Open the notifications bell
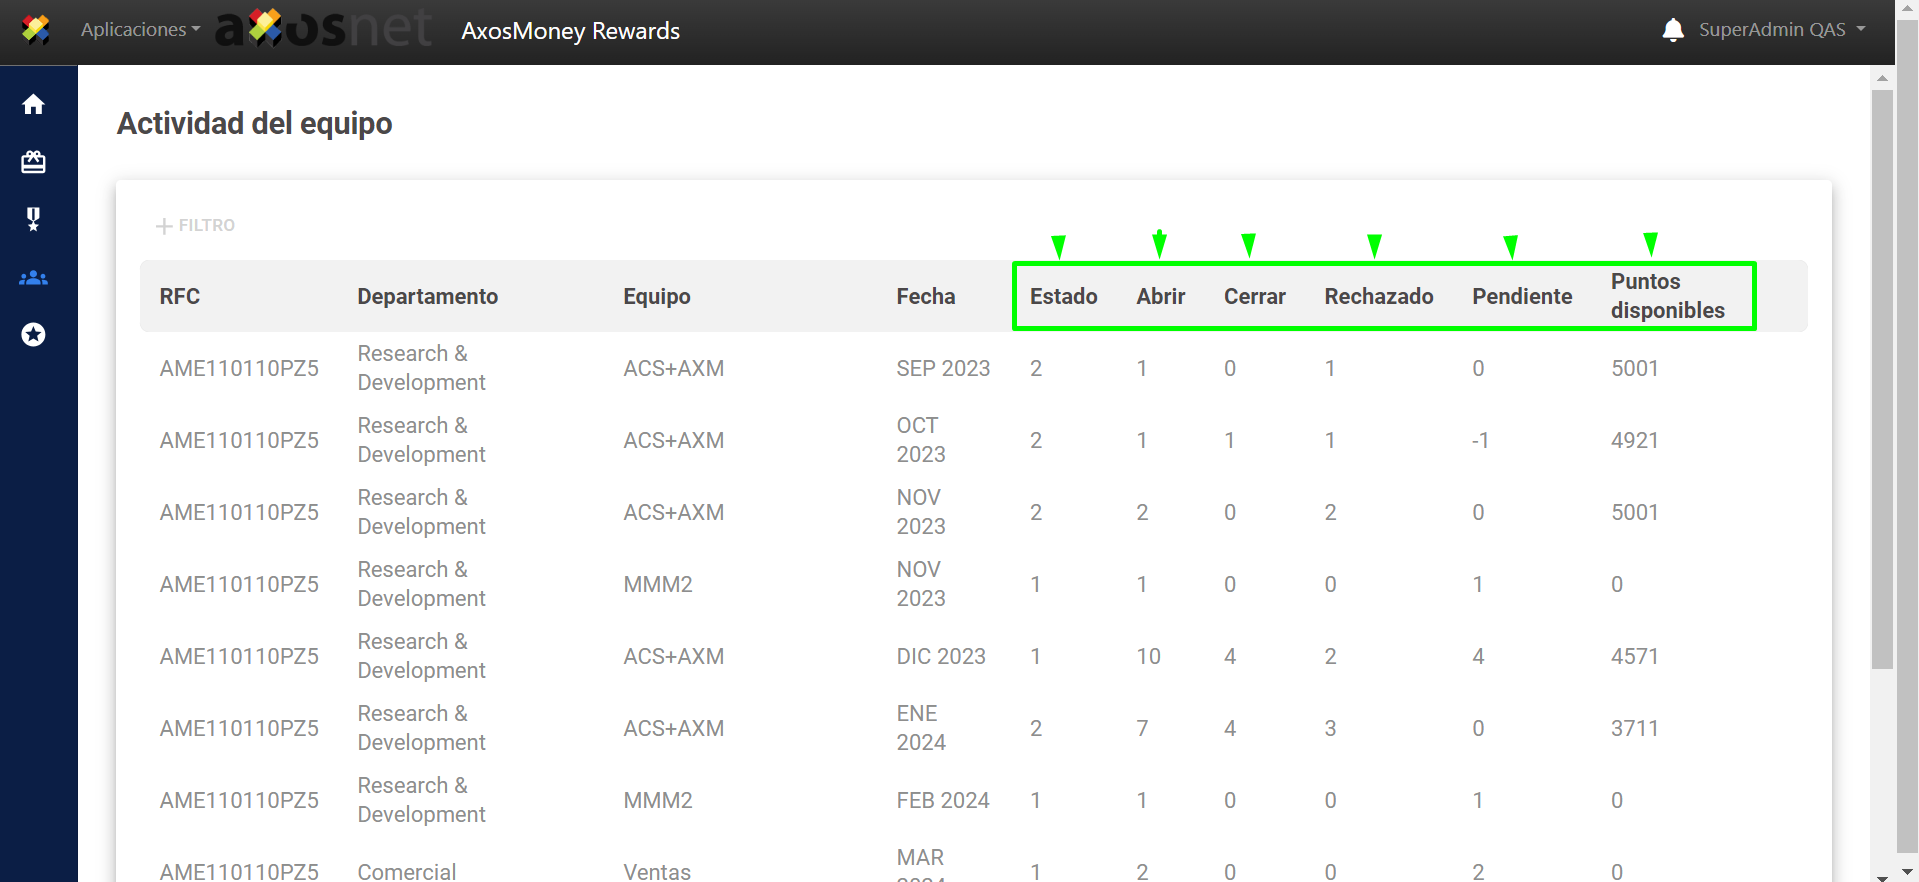The width and height of the screenshot is (1919, 882). pos(1672,30)
